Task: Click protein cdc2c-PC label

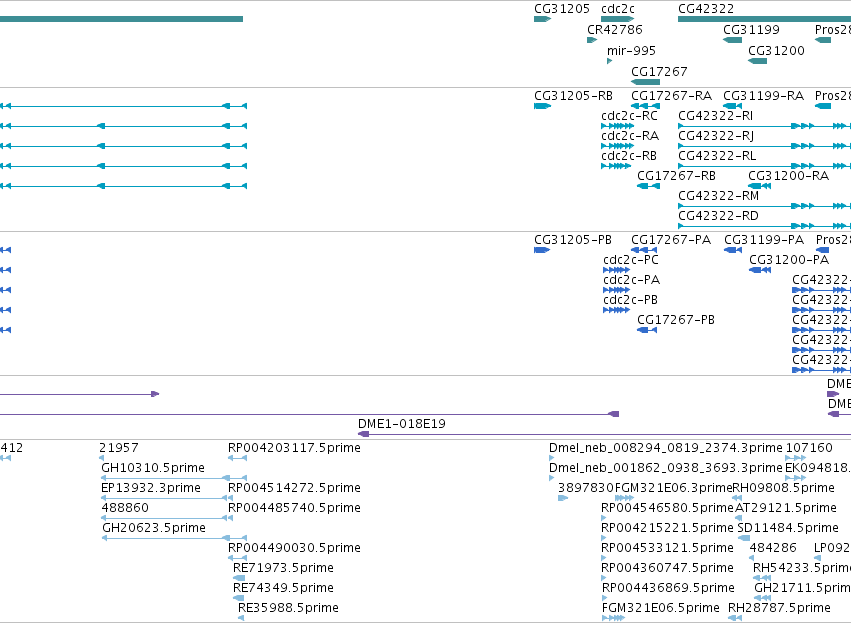Action: pos(631,260)
